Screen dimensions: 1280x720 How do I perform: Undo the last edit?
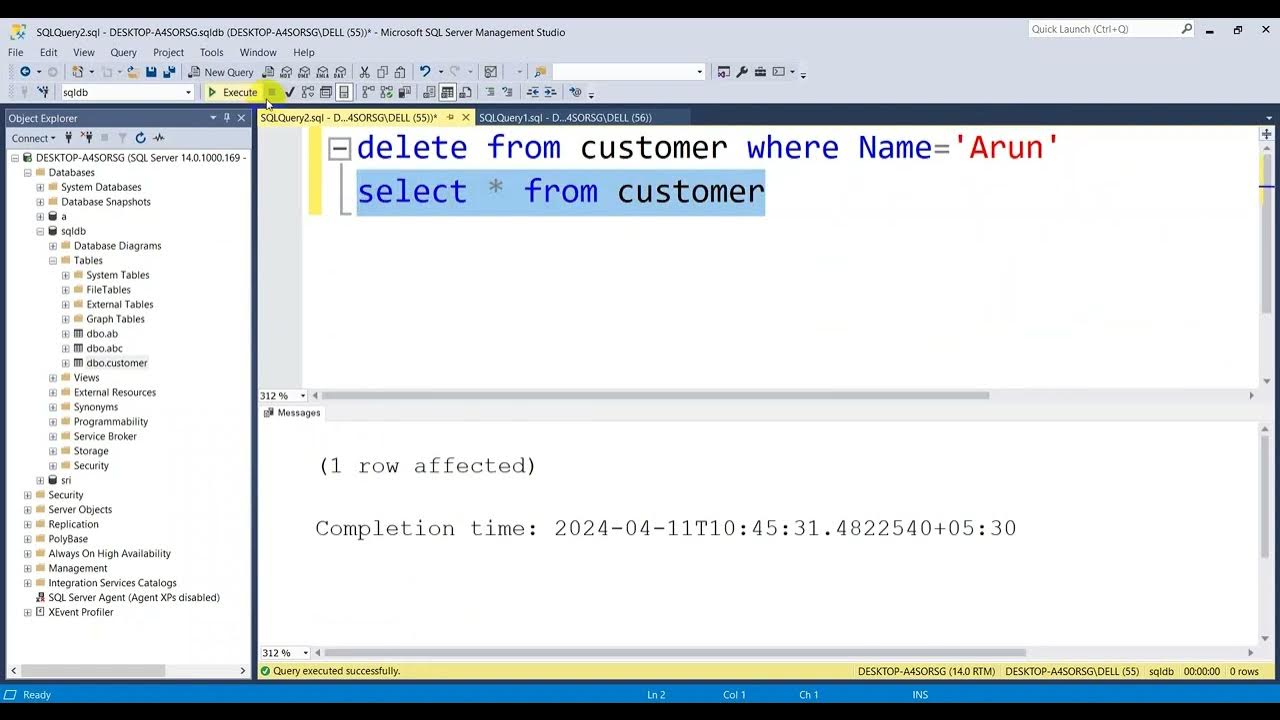[425, 72]
